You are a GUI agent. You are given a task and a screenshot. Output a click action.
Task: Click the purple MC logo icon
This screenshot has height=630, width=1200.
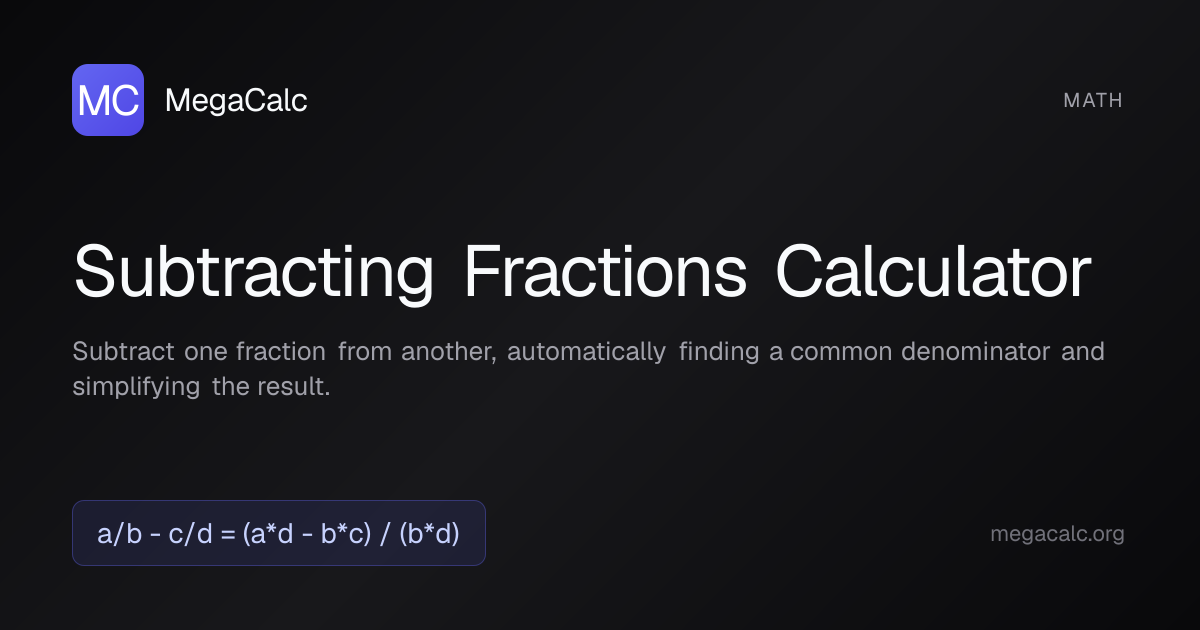click(108, 100)
